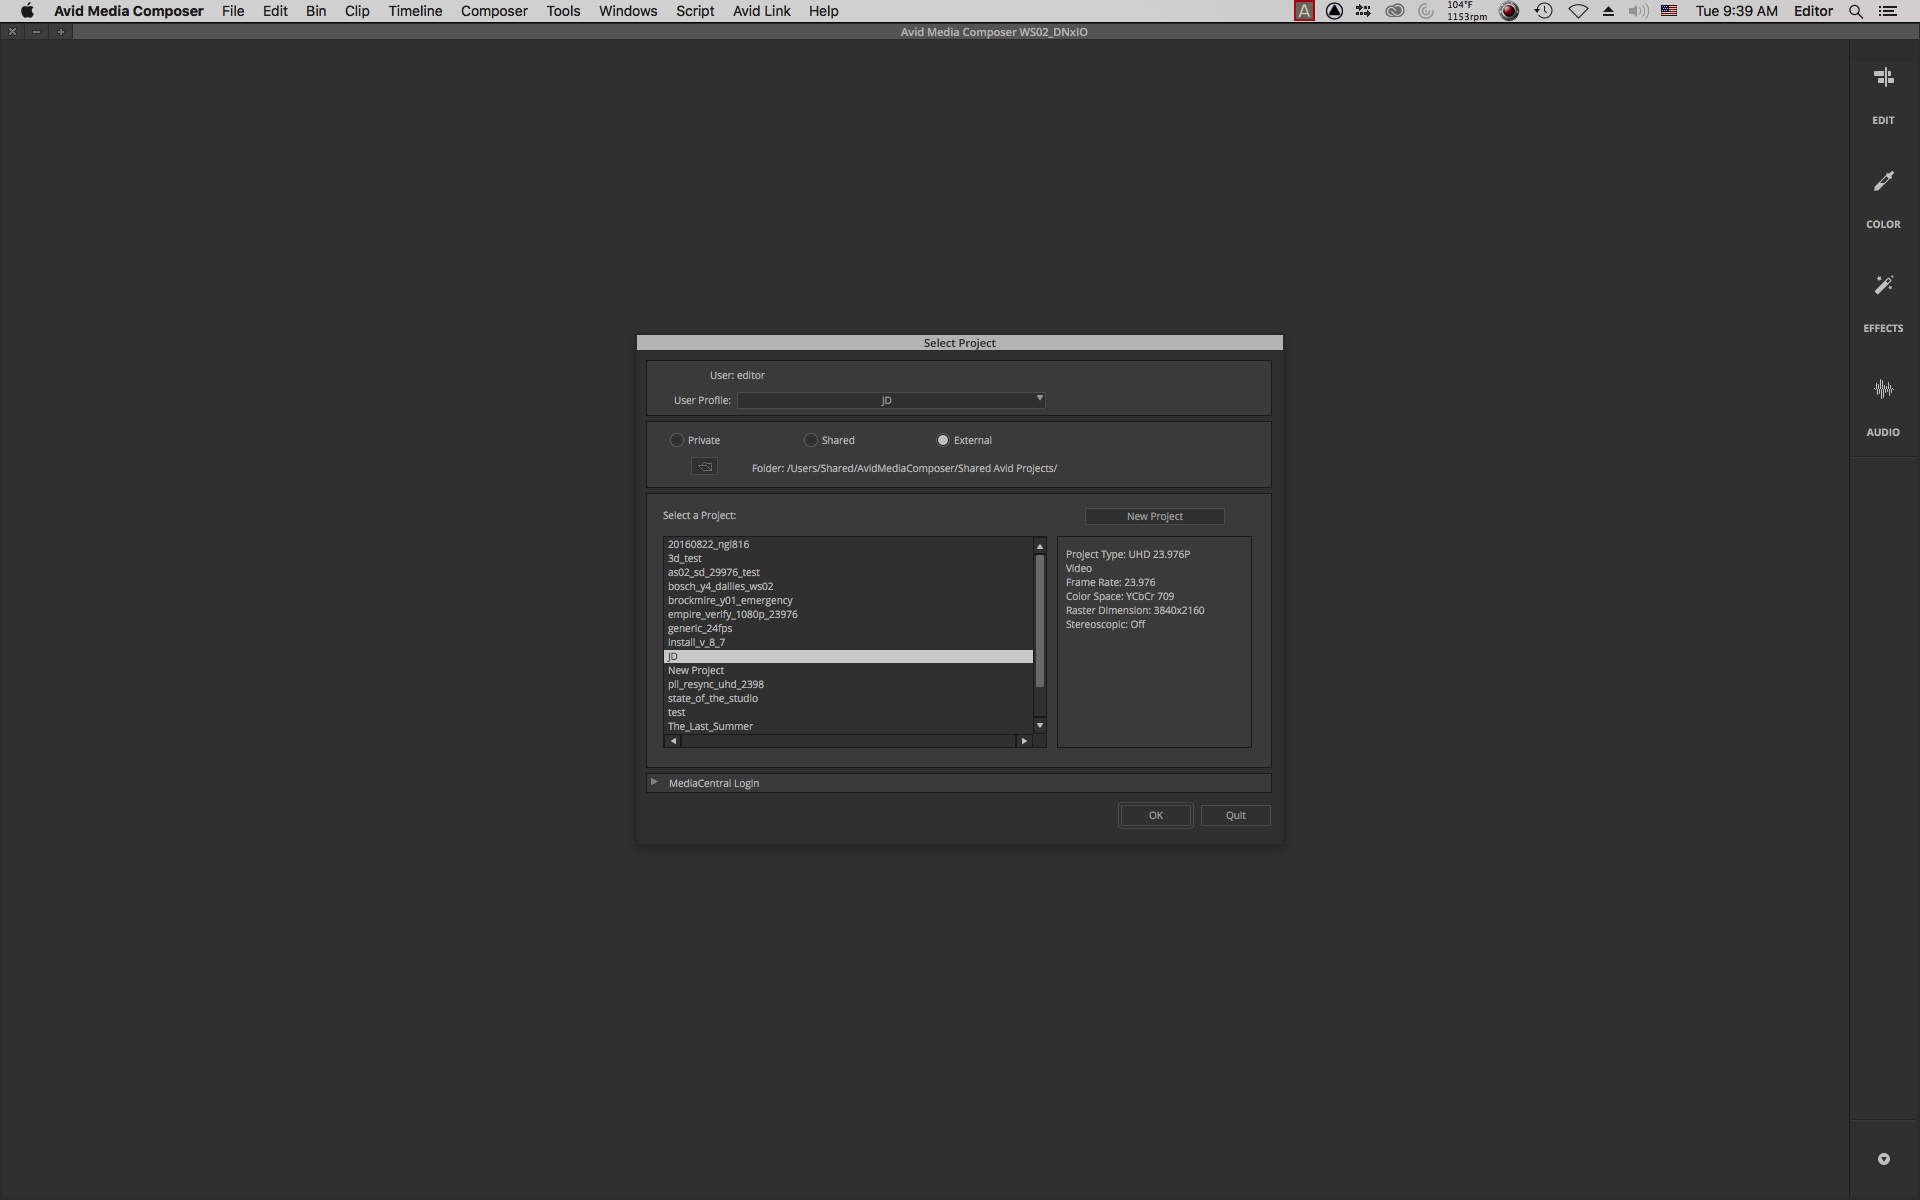Open the User Profile dropdown
The height and width of the screenshot is (1200, 1920).
point(891,400)
